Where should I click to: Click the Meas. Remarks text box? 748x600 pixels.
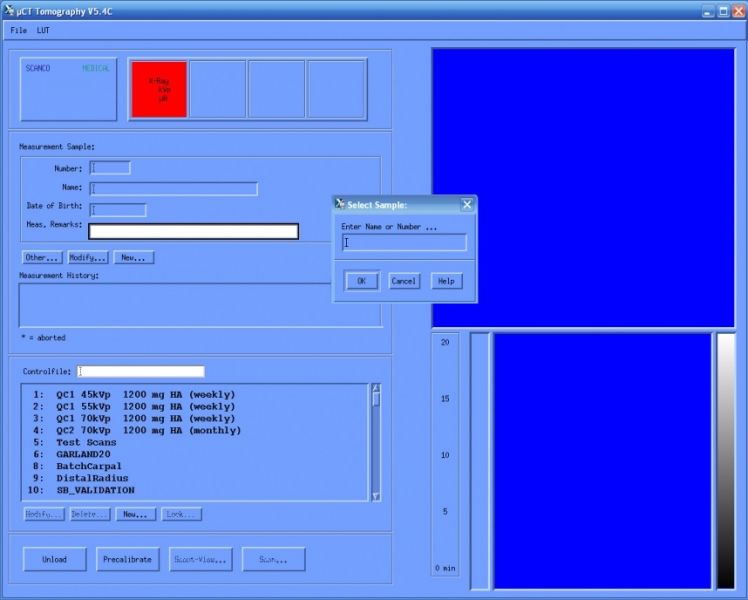[194, 231]
